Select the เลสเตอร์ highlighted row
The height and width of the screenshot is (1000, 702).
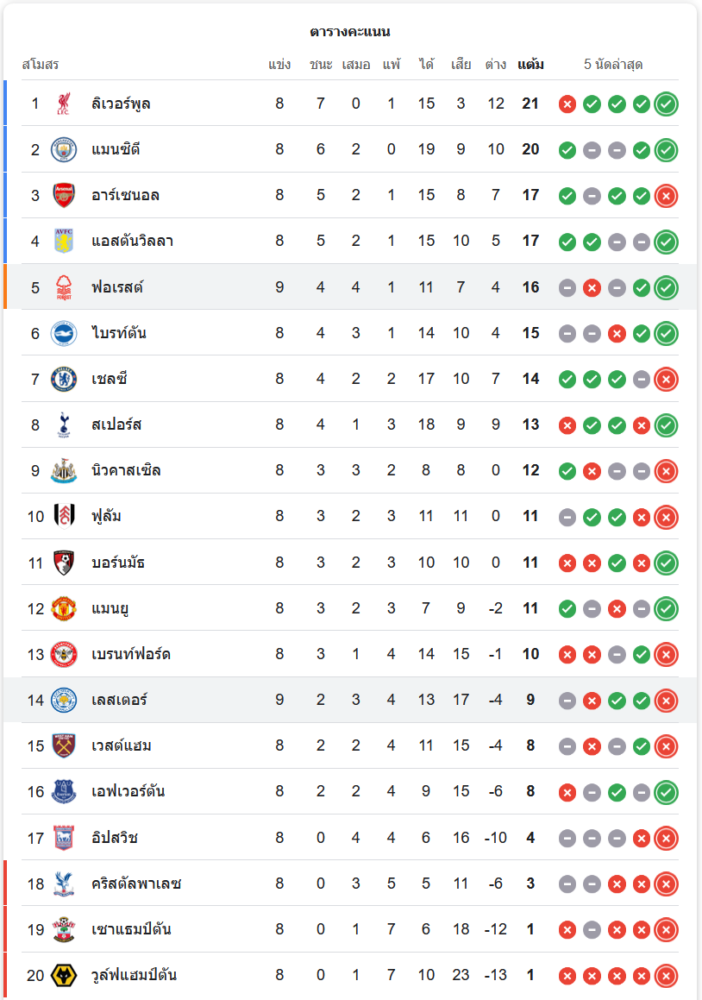350,700
